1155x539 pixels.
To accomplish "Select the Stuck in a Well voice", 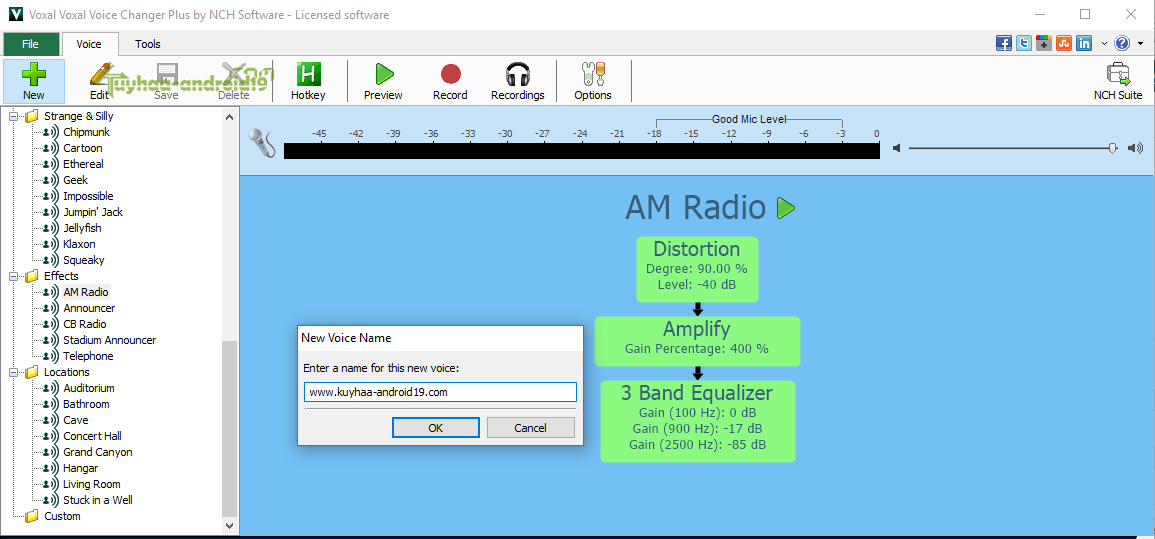I will tap(98, 500).
